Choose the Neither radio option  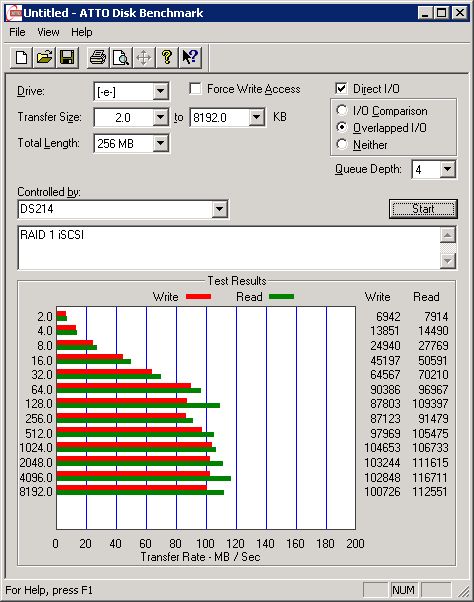(x=342, y=144)
